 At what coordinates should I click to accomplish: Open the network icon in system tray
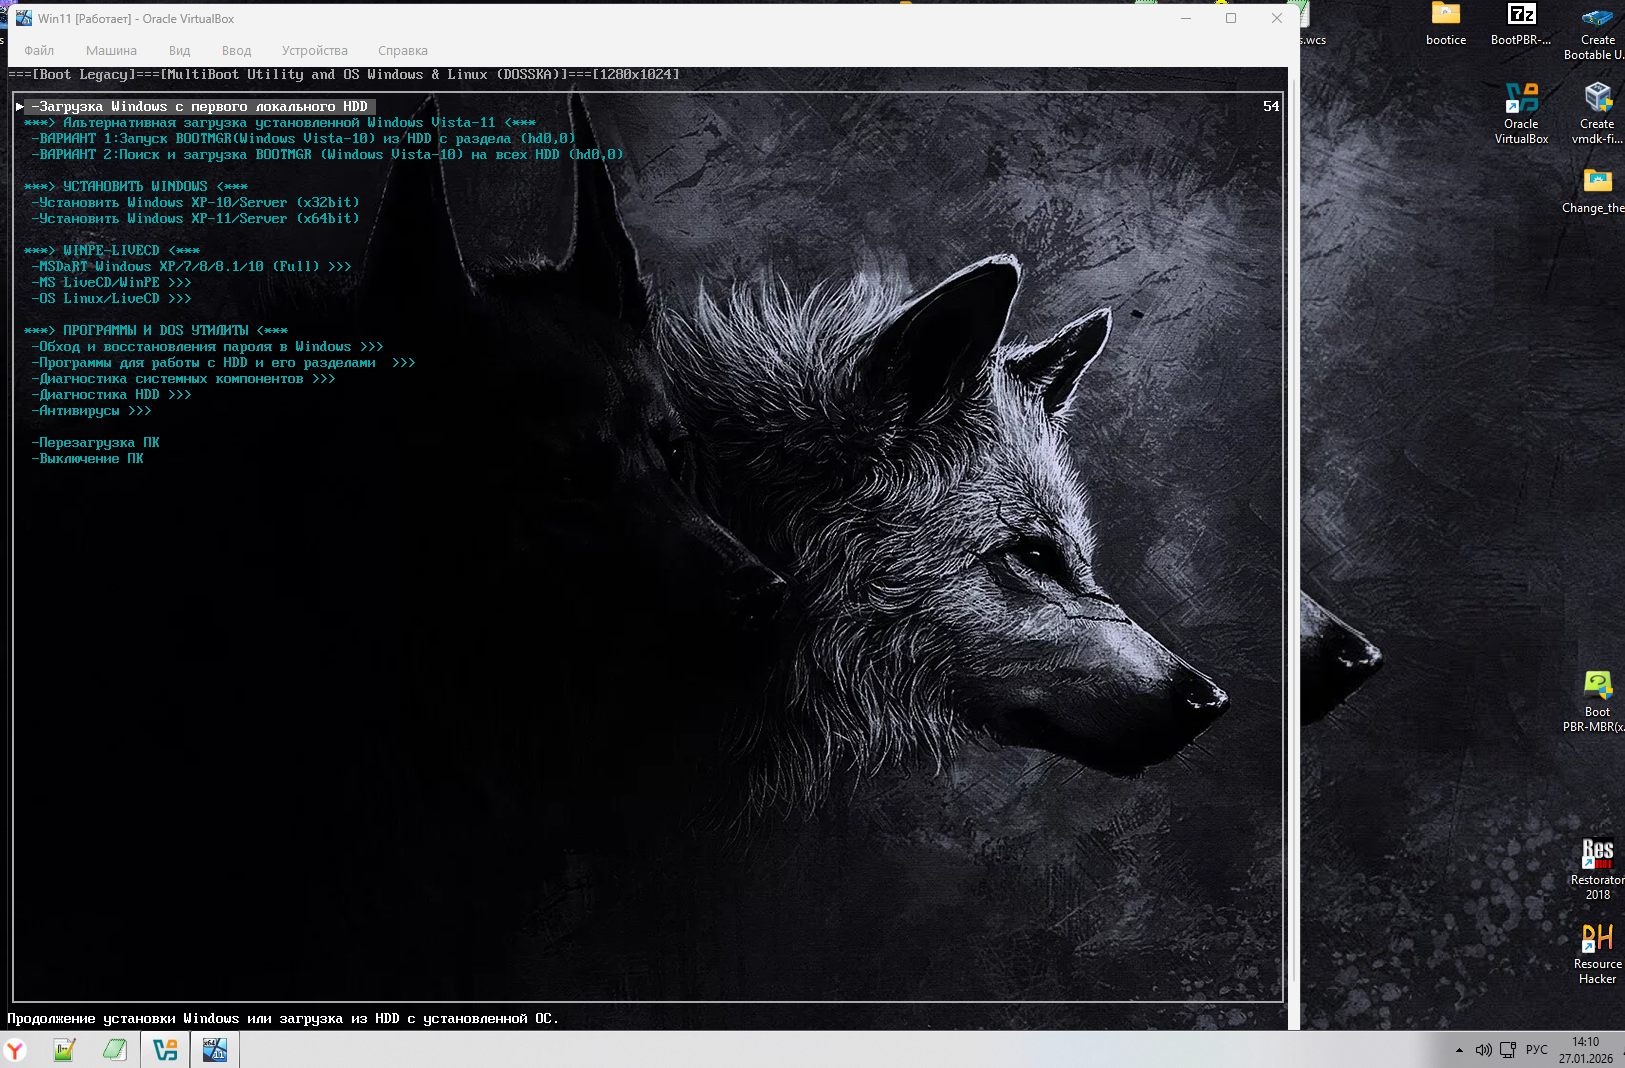tap(1508, 1050)
